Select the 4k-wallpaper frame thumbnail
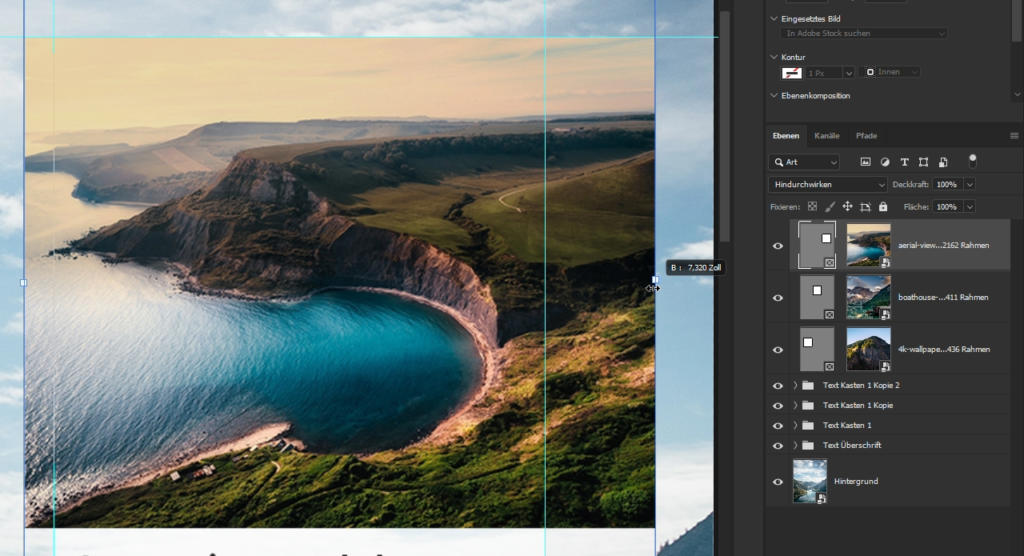Viewport: 1024px width, 556px height. (x=817, y=350)
